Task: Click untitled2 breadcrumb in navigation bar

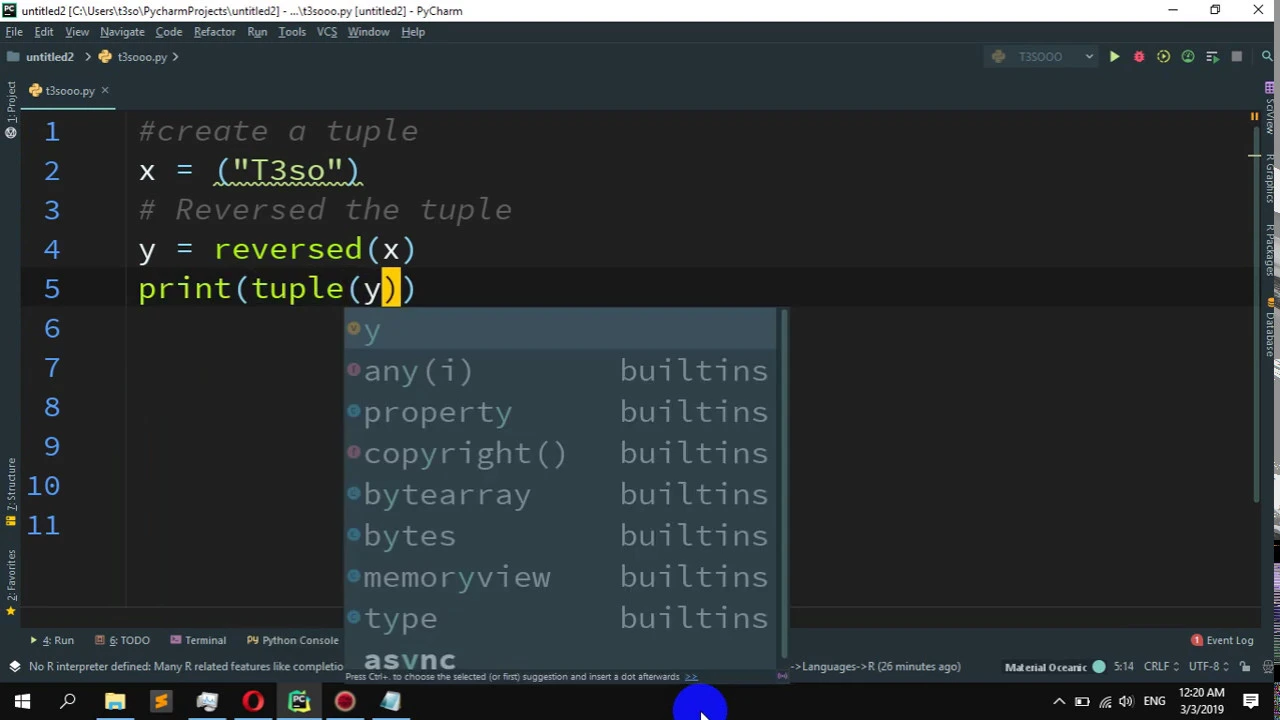Action: click(41, 57)
